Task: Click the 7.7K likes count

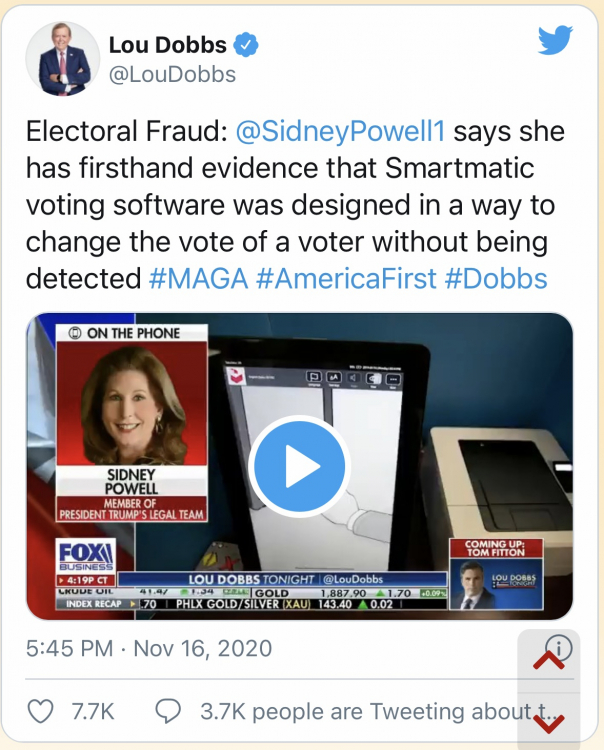Action: pos(95,711)
